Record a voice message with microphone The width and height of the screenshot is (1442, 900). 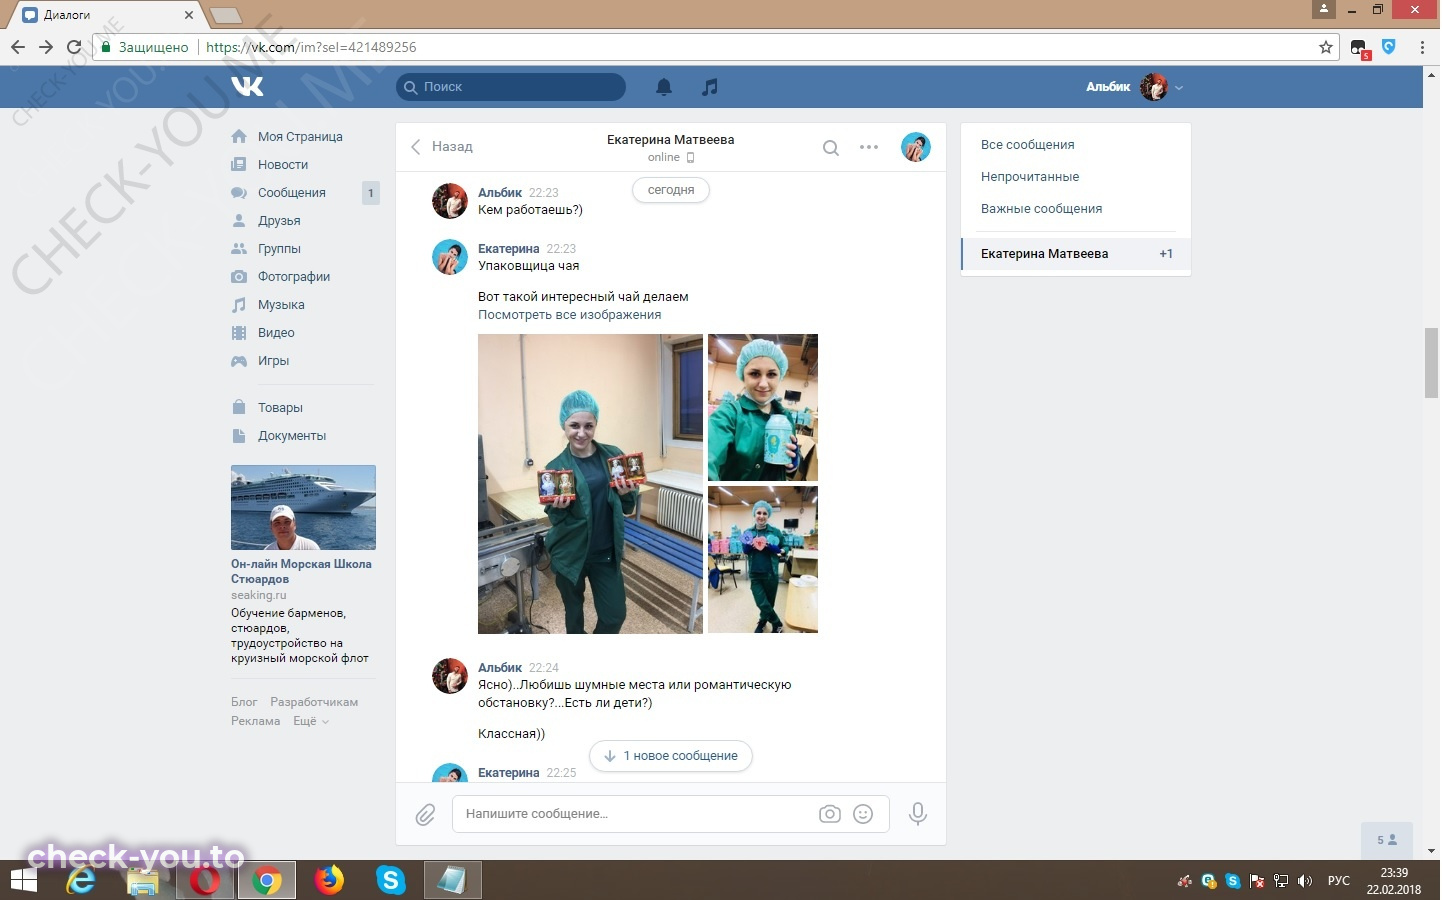coord(918,814)
